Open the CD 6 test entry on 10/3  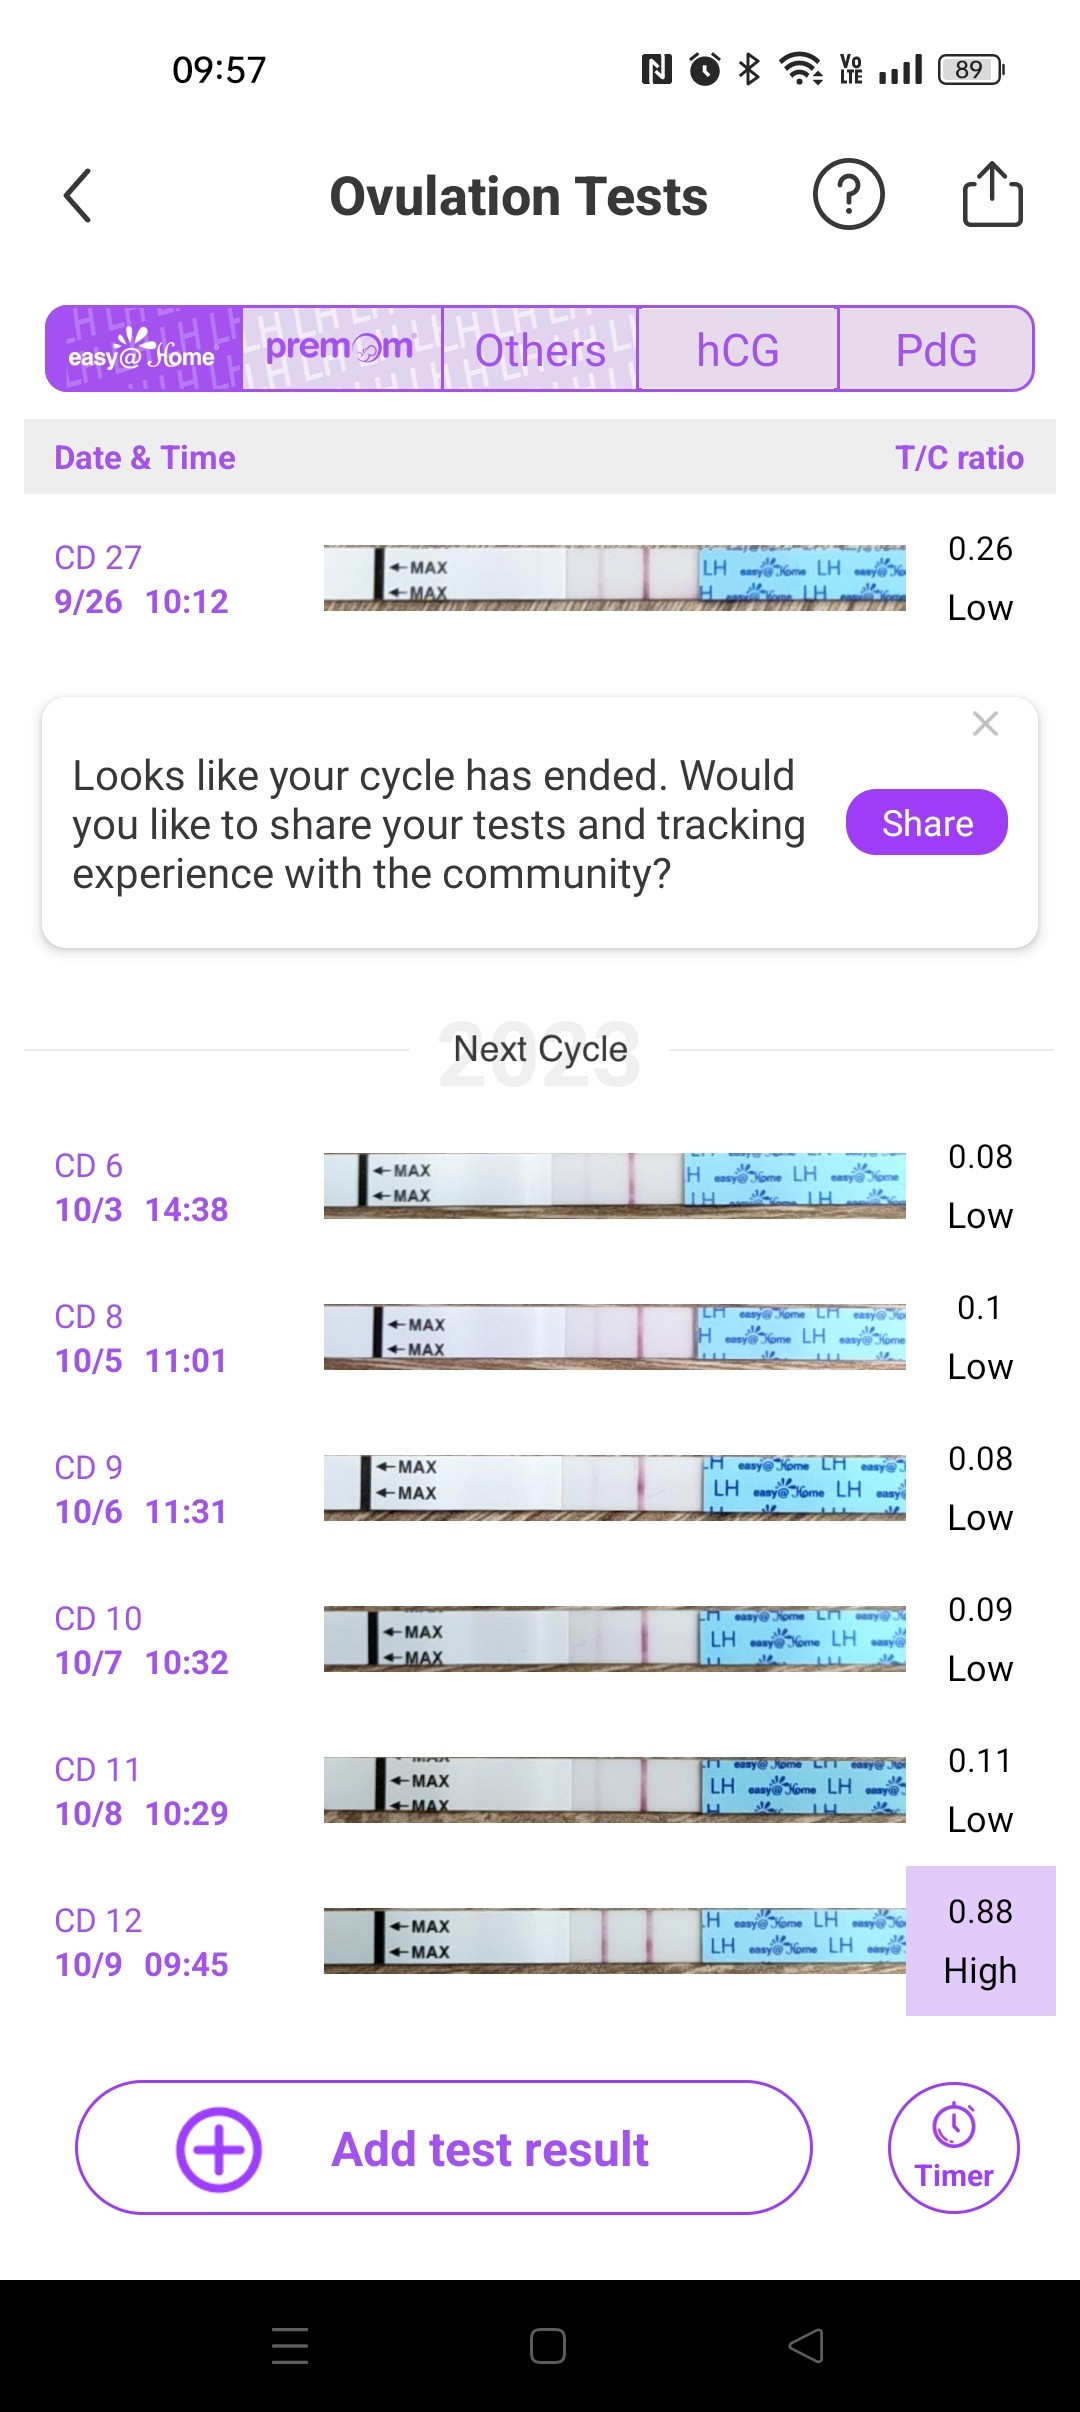[141, 1187]
